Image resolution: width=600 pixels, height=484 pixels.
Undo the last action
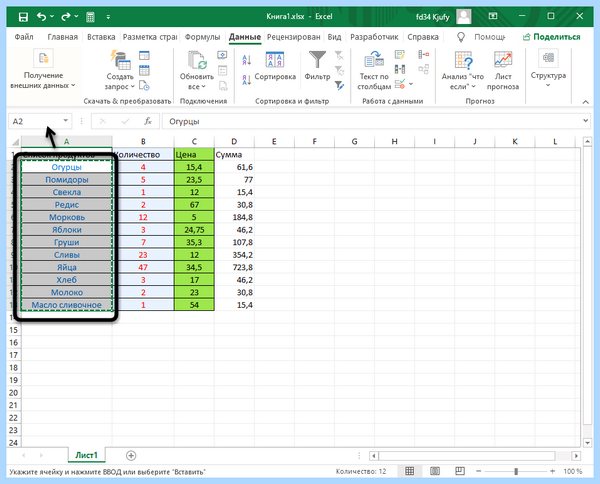pos(41,16)
